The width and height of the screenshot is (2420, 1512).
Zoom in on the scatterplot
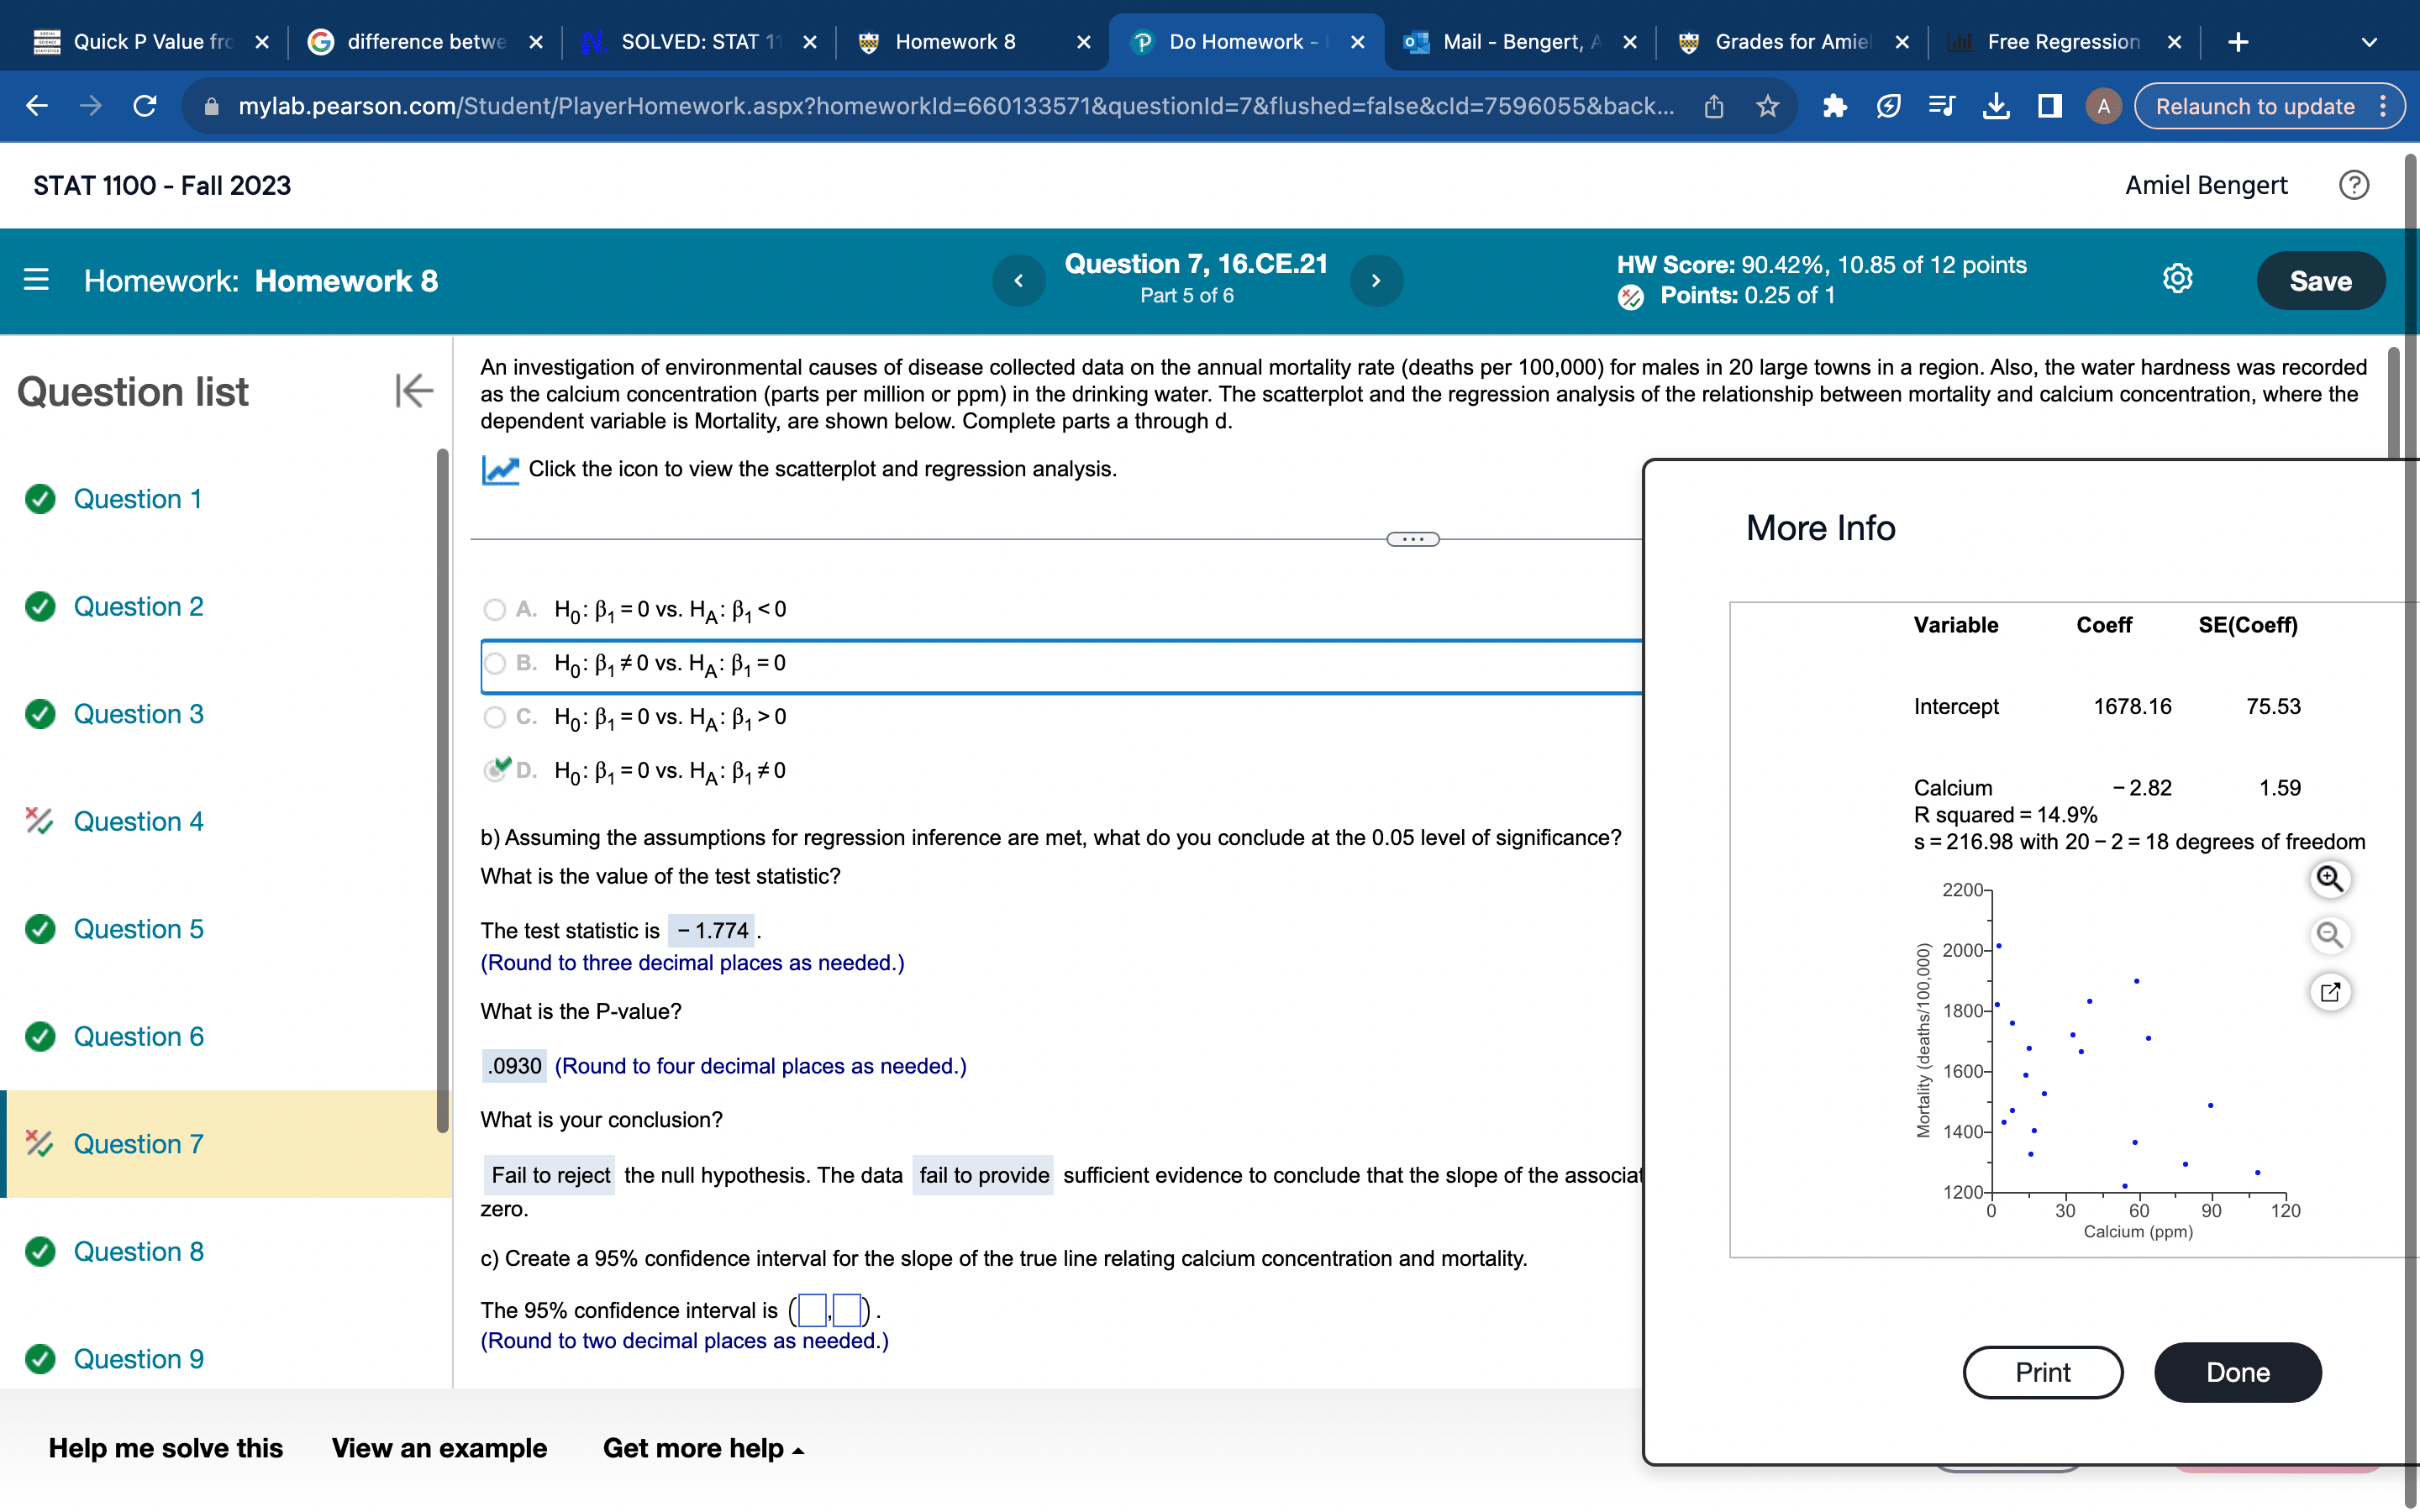click(2330, 879)
